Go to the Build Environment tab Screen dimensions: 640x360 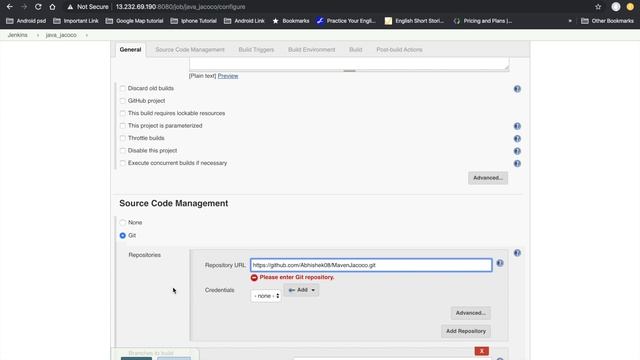[x=311, y=49]
